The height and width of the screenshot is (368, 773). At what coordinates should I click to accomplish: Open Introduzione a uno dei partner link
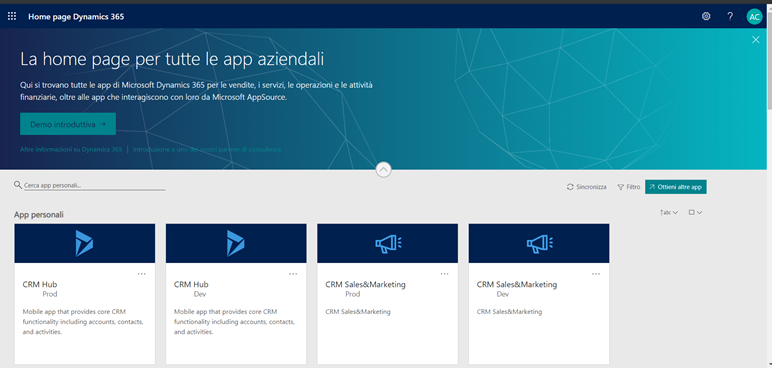207,149
